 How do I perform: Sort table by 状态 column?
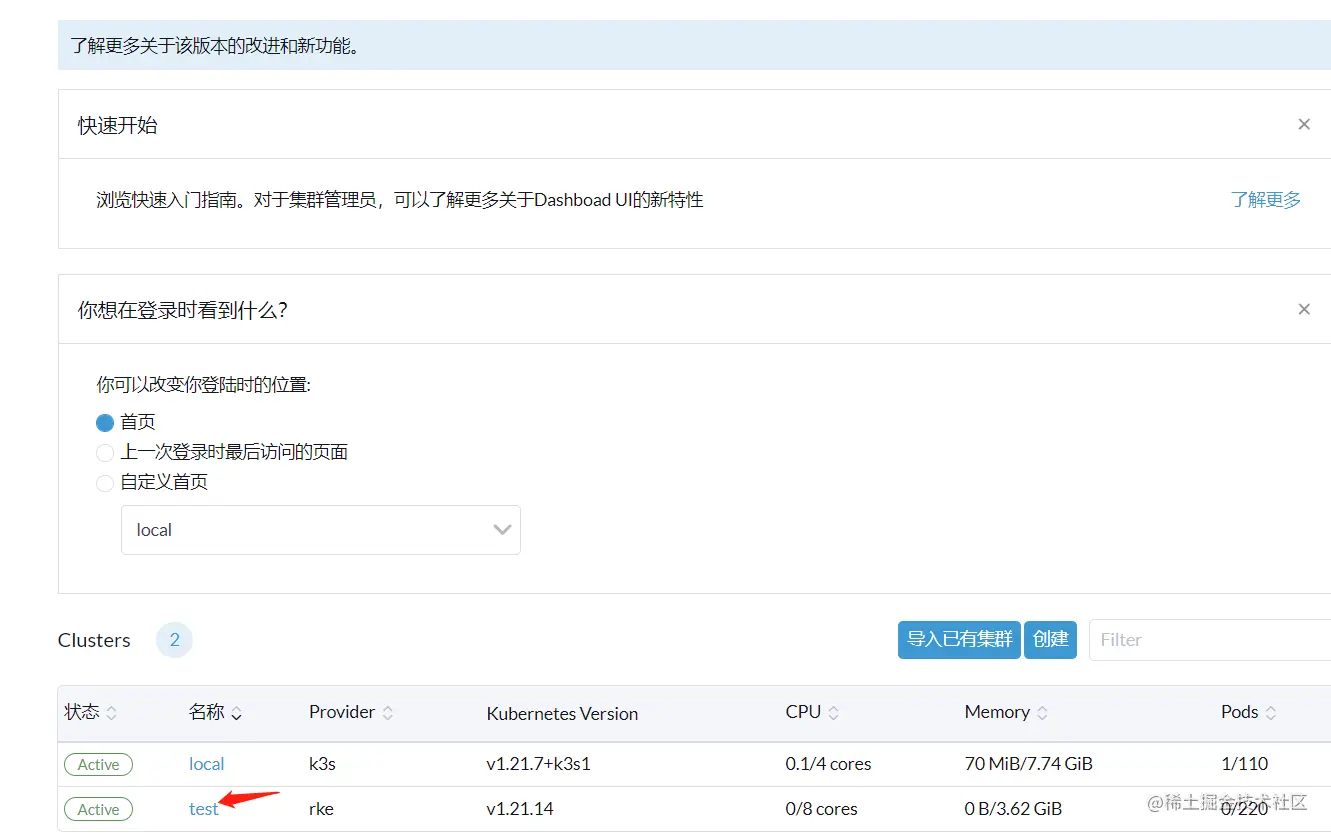point(91,713)
